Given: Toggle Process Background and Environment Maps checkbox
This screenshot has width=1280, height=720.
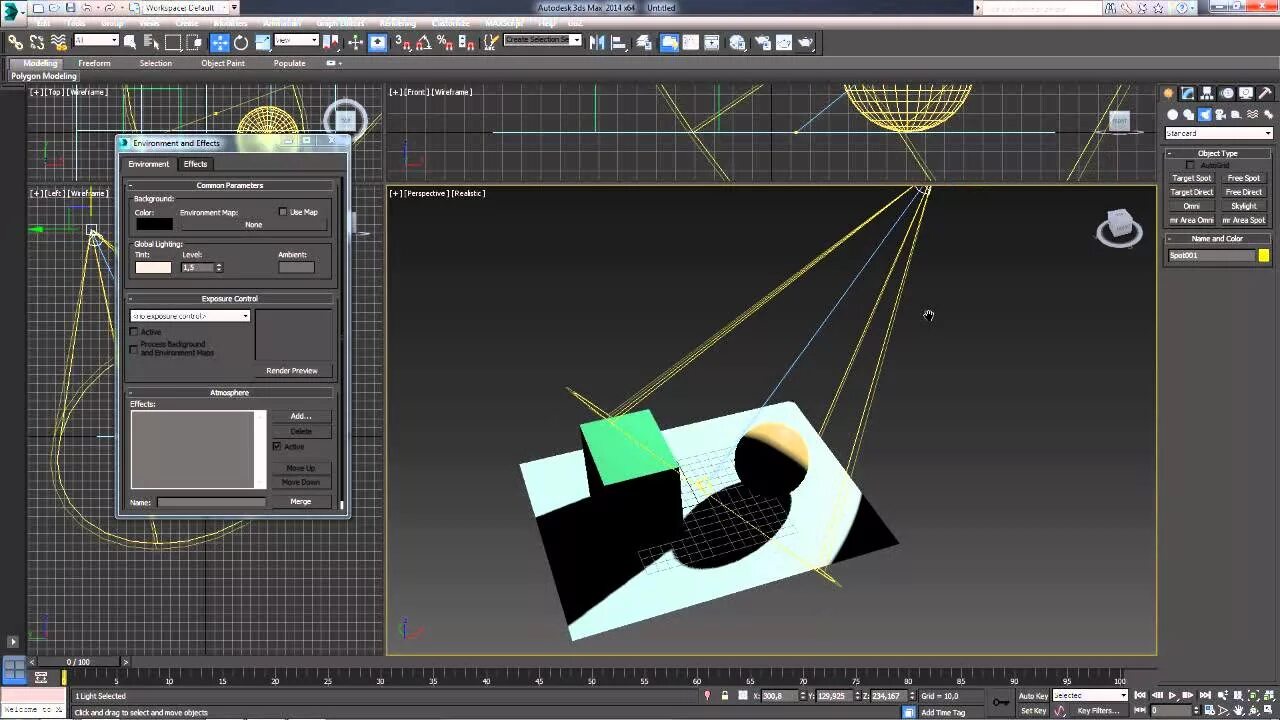Looking at the screenshot, I should click(134, 348).
